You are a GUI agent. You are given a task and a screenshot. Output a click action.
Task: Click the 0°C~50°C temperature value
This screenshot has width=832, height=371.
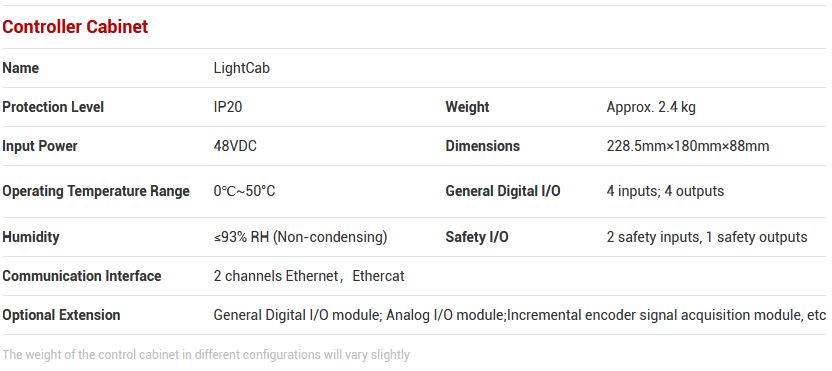[245, 191]
